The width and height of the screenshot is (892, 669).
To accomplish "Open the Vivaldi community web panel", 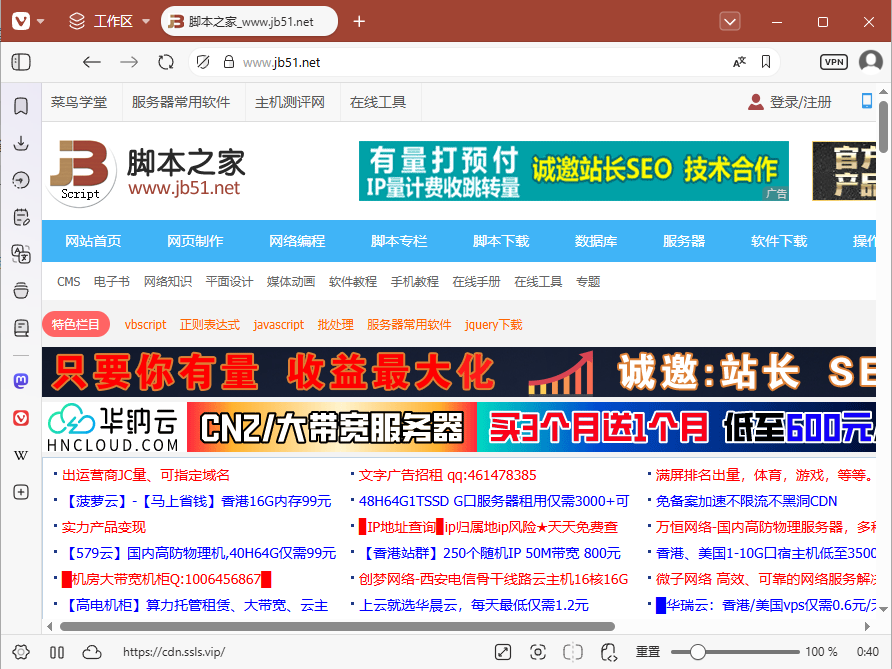I will 21,418.
